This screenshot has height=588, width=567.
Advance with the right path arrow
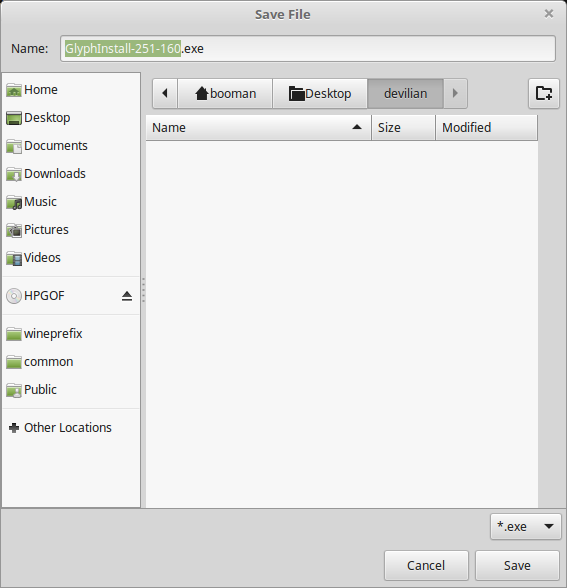[455, 93]
